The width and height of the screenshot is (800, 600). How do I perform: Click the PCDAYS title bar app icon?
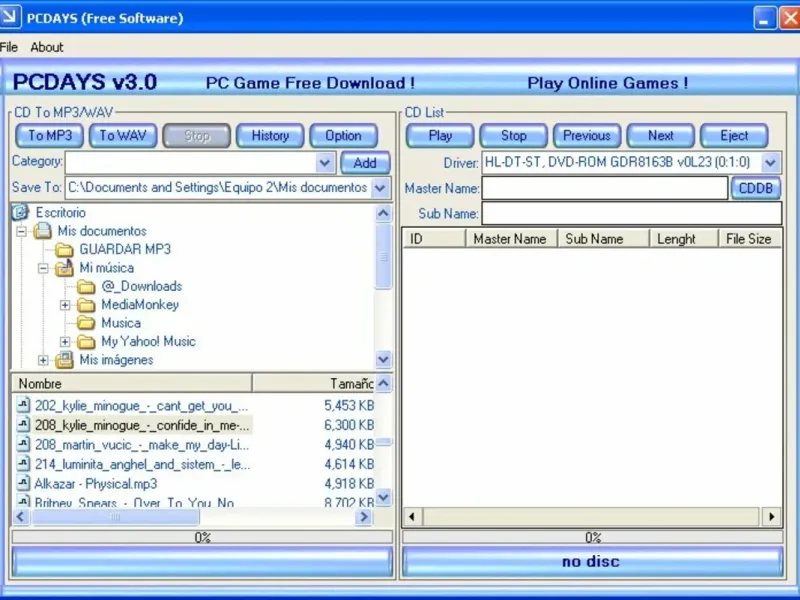tap(10, 17)
